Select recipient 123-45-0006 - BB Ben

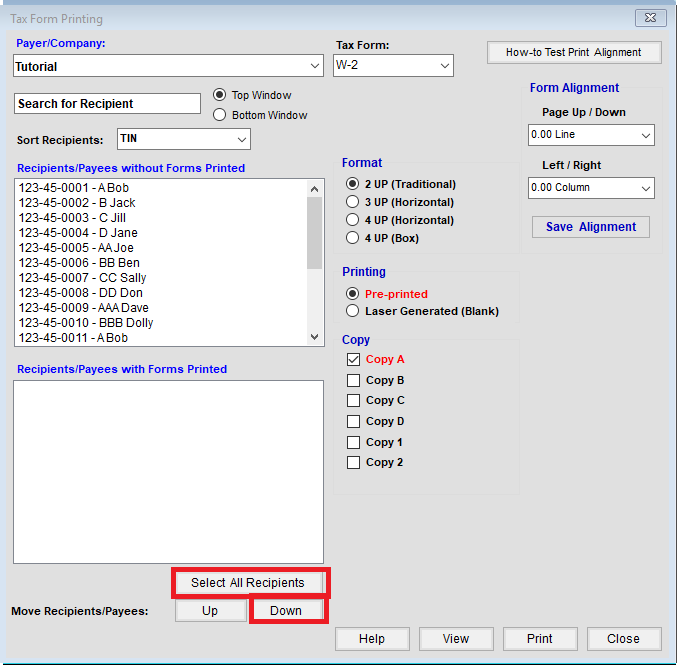tap(160, 263)
